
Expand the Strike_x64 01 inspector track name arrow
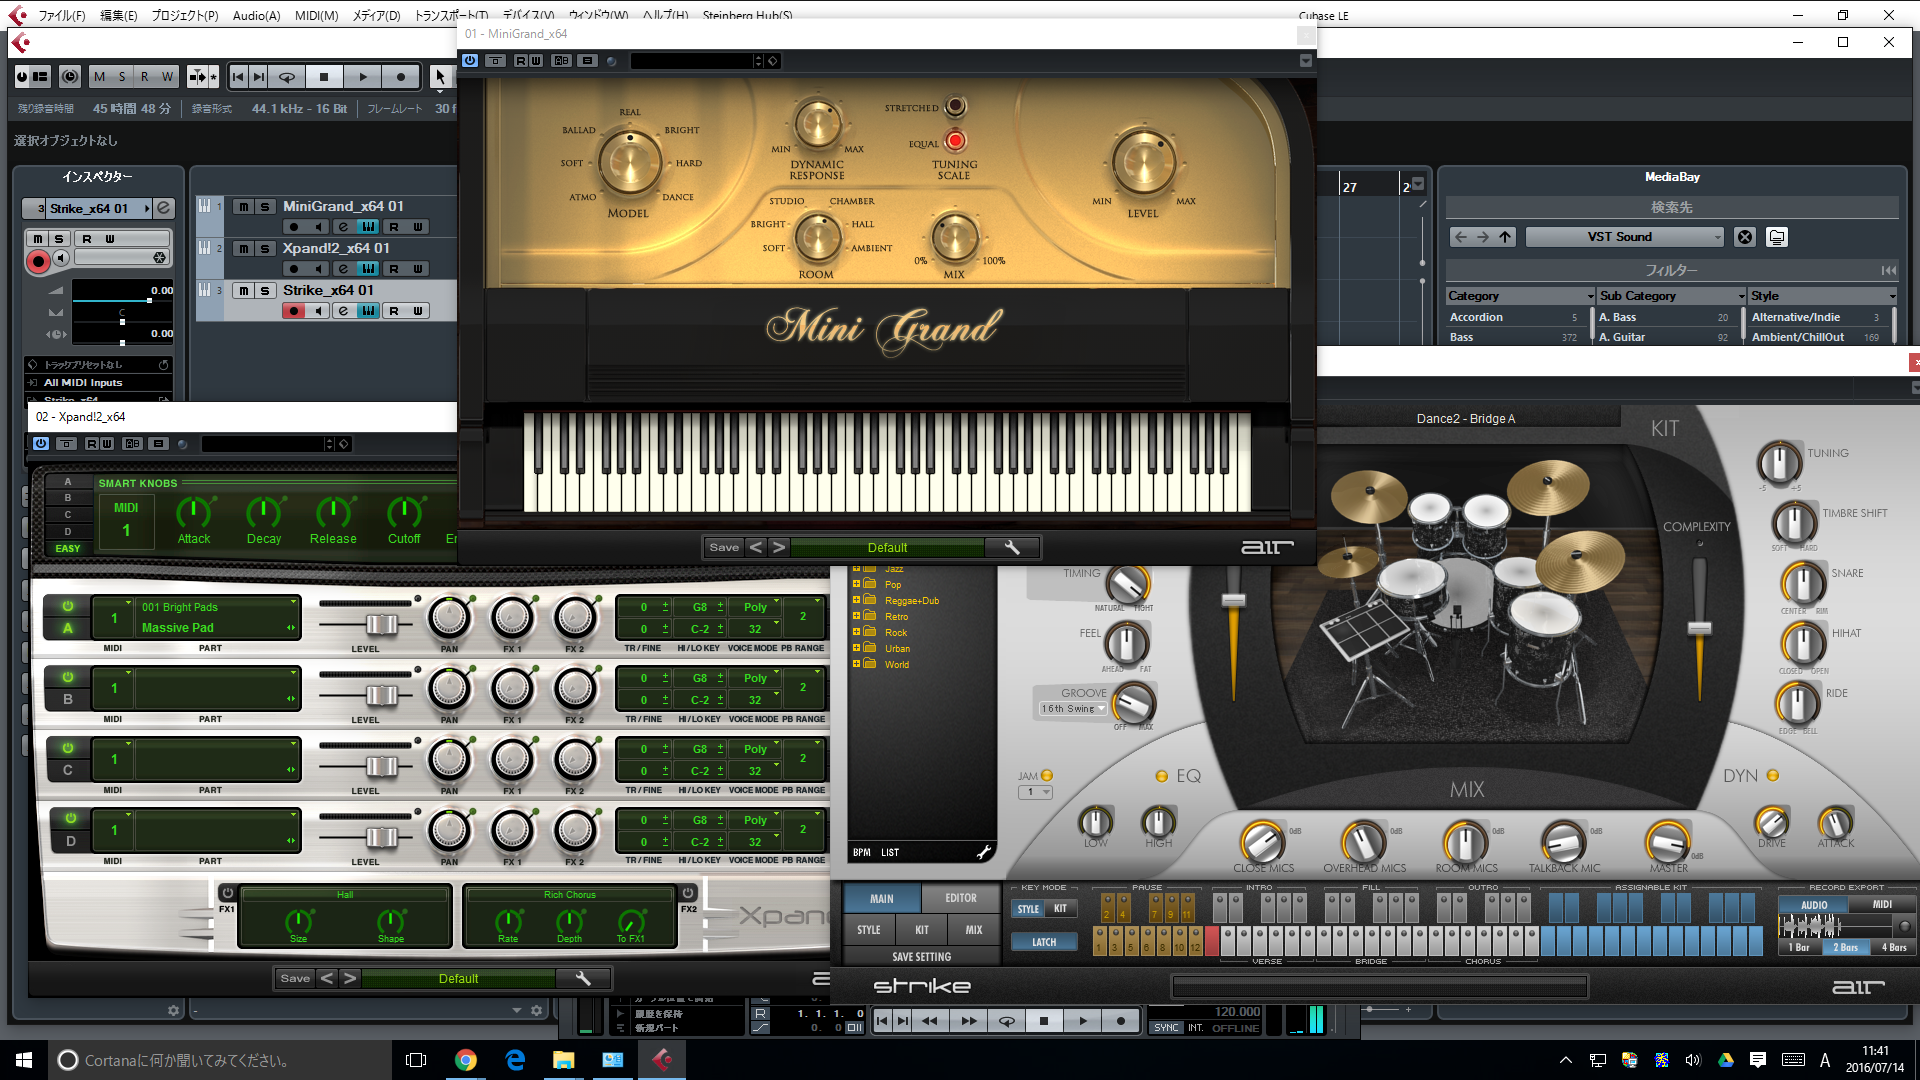click(x=147, y=209)
